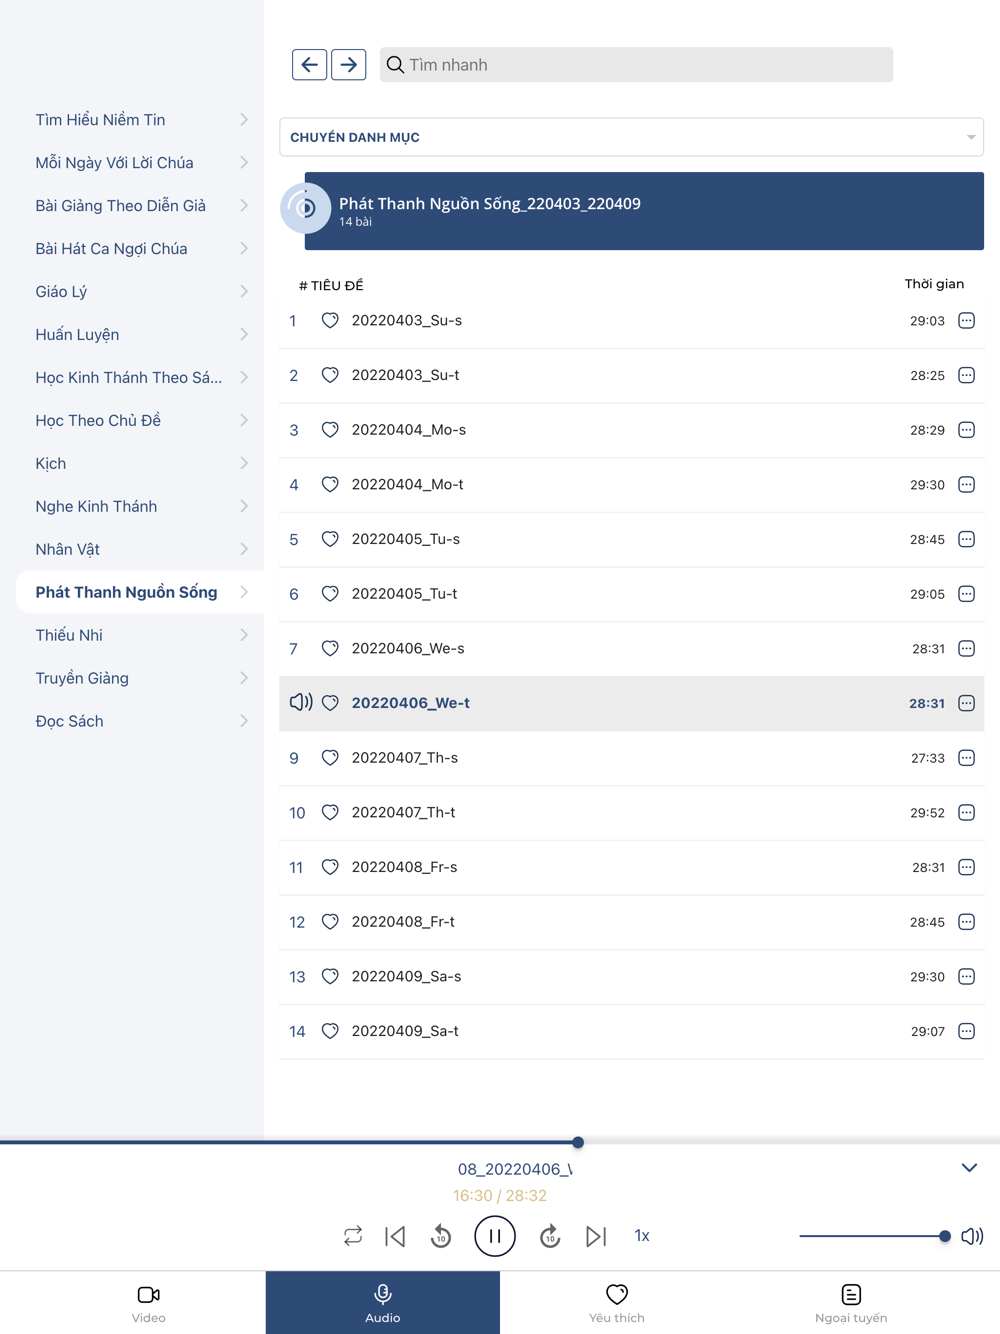The height and width of the screenshot is (1334, 1000).
Task: Favorite playing track 20220406_We-t with heart
Action: point(330,703)
